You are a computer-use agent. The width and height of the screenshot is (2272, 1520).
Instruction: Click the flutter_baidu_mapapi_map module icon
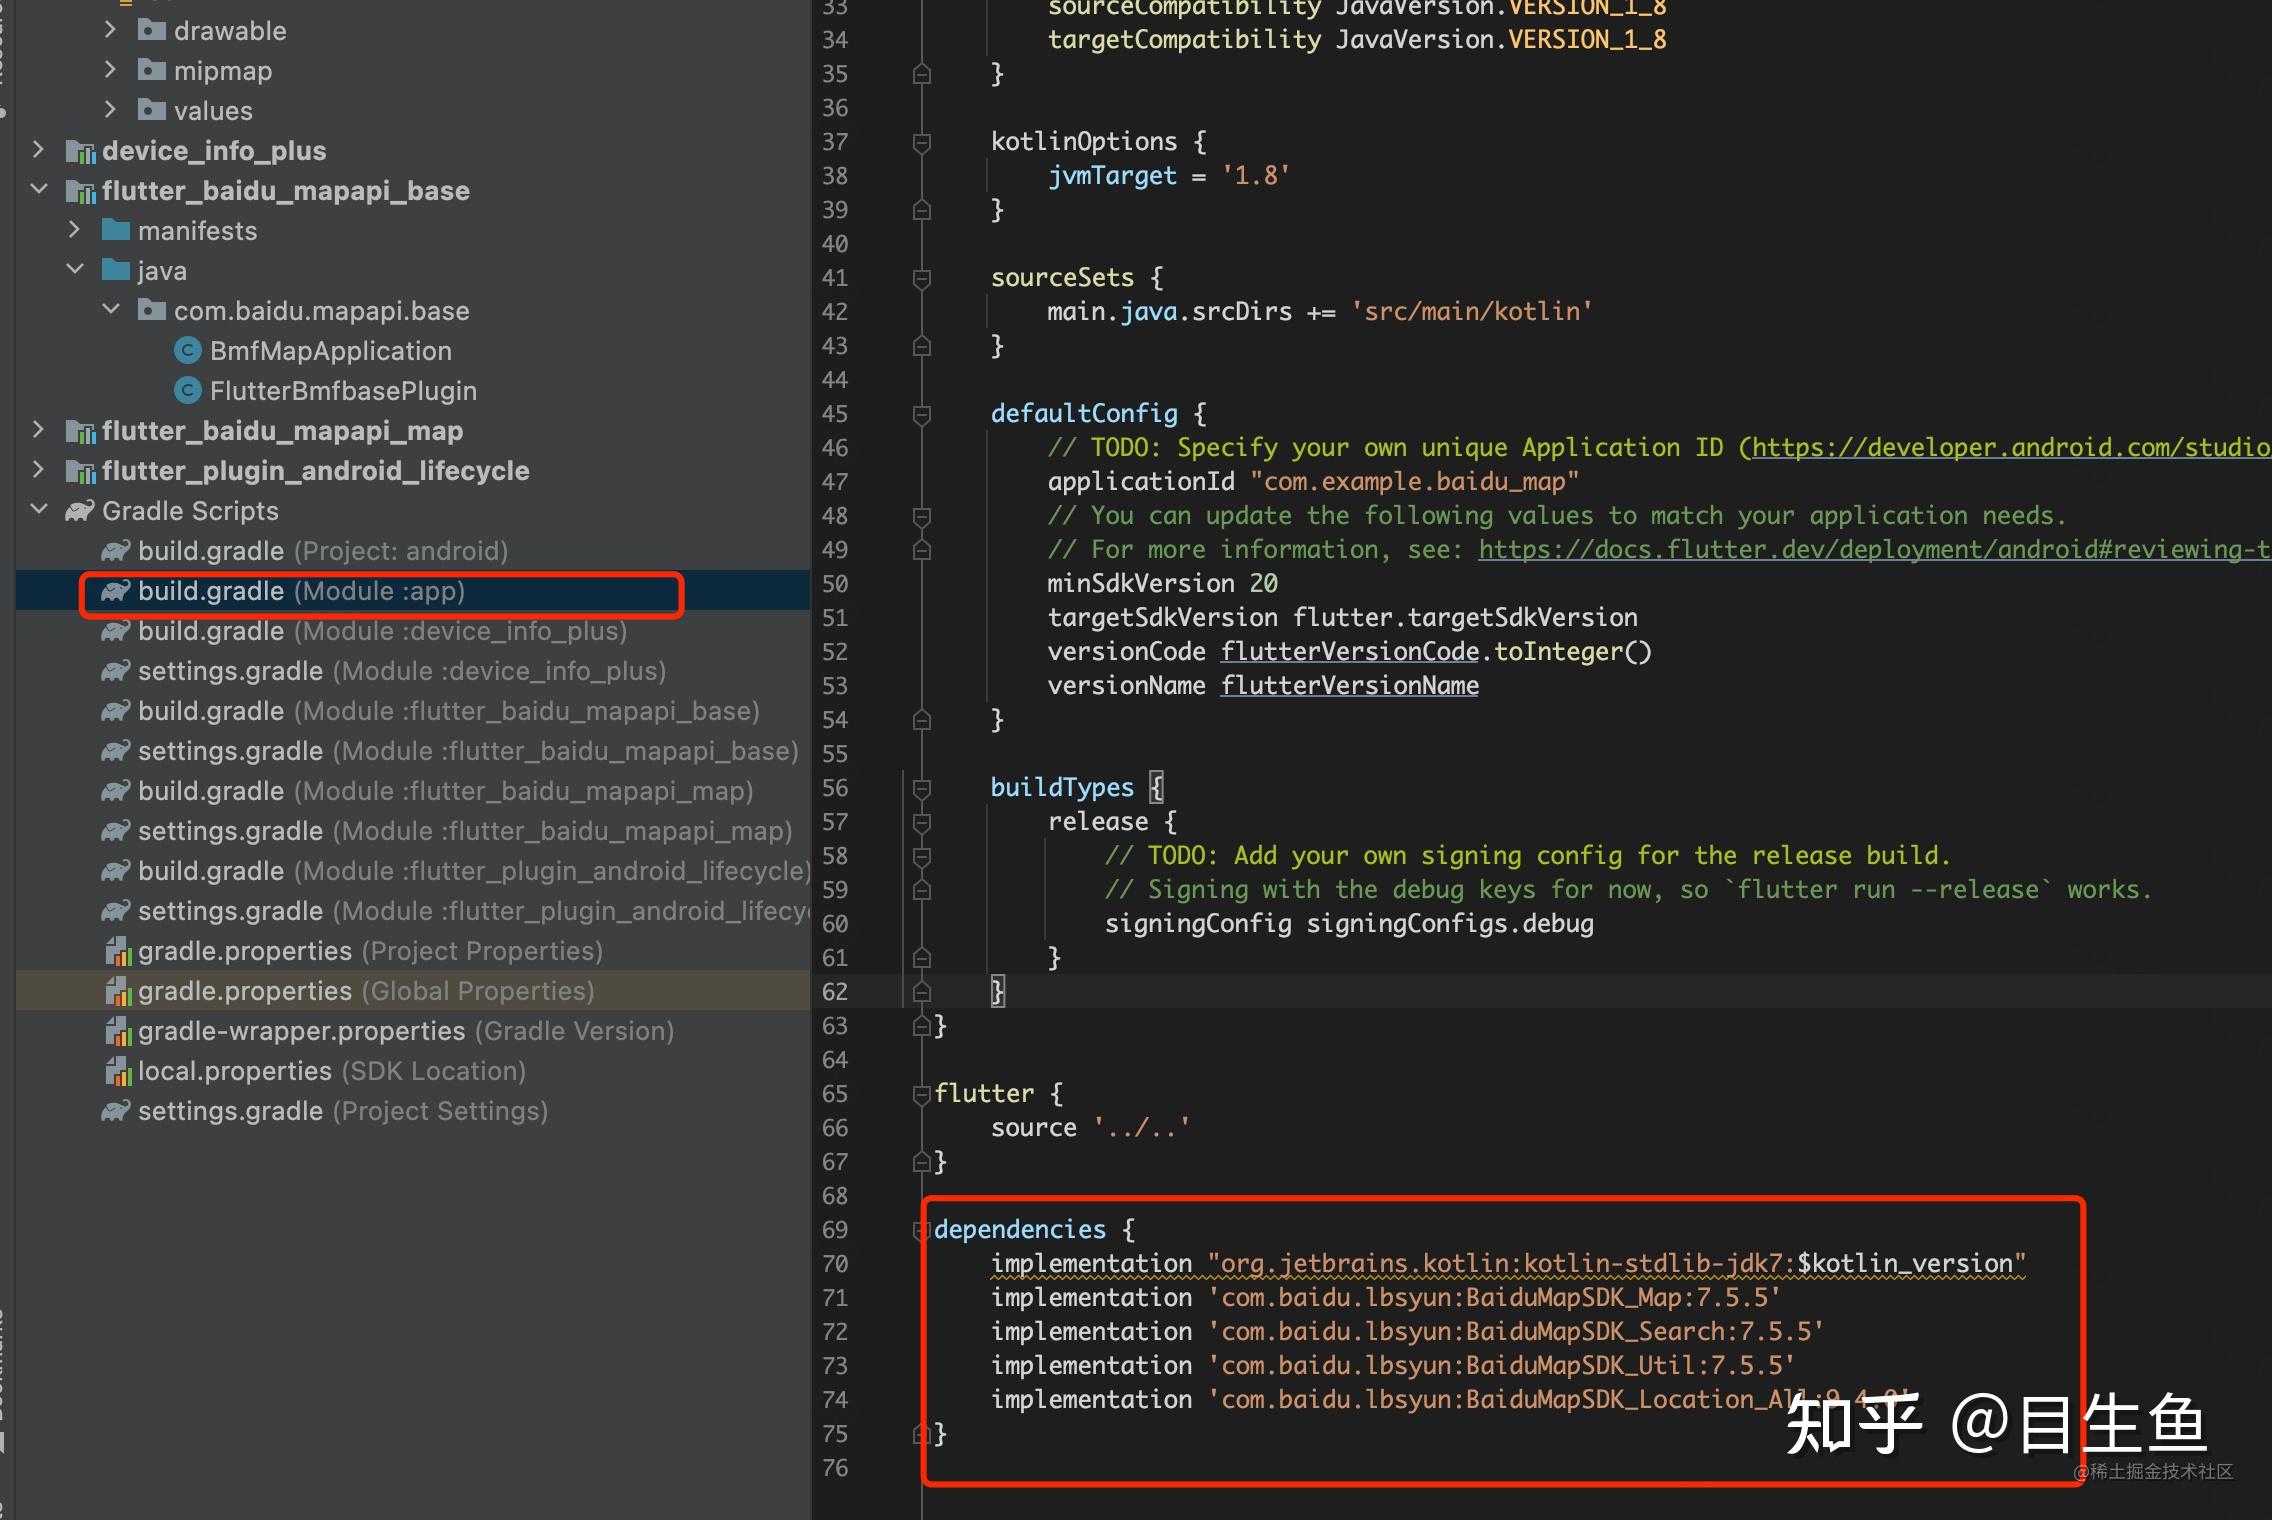click(x=80, y=431)
